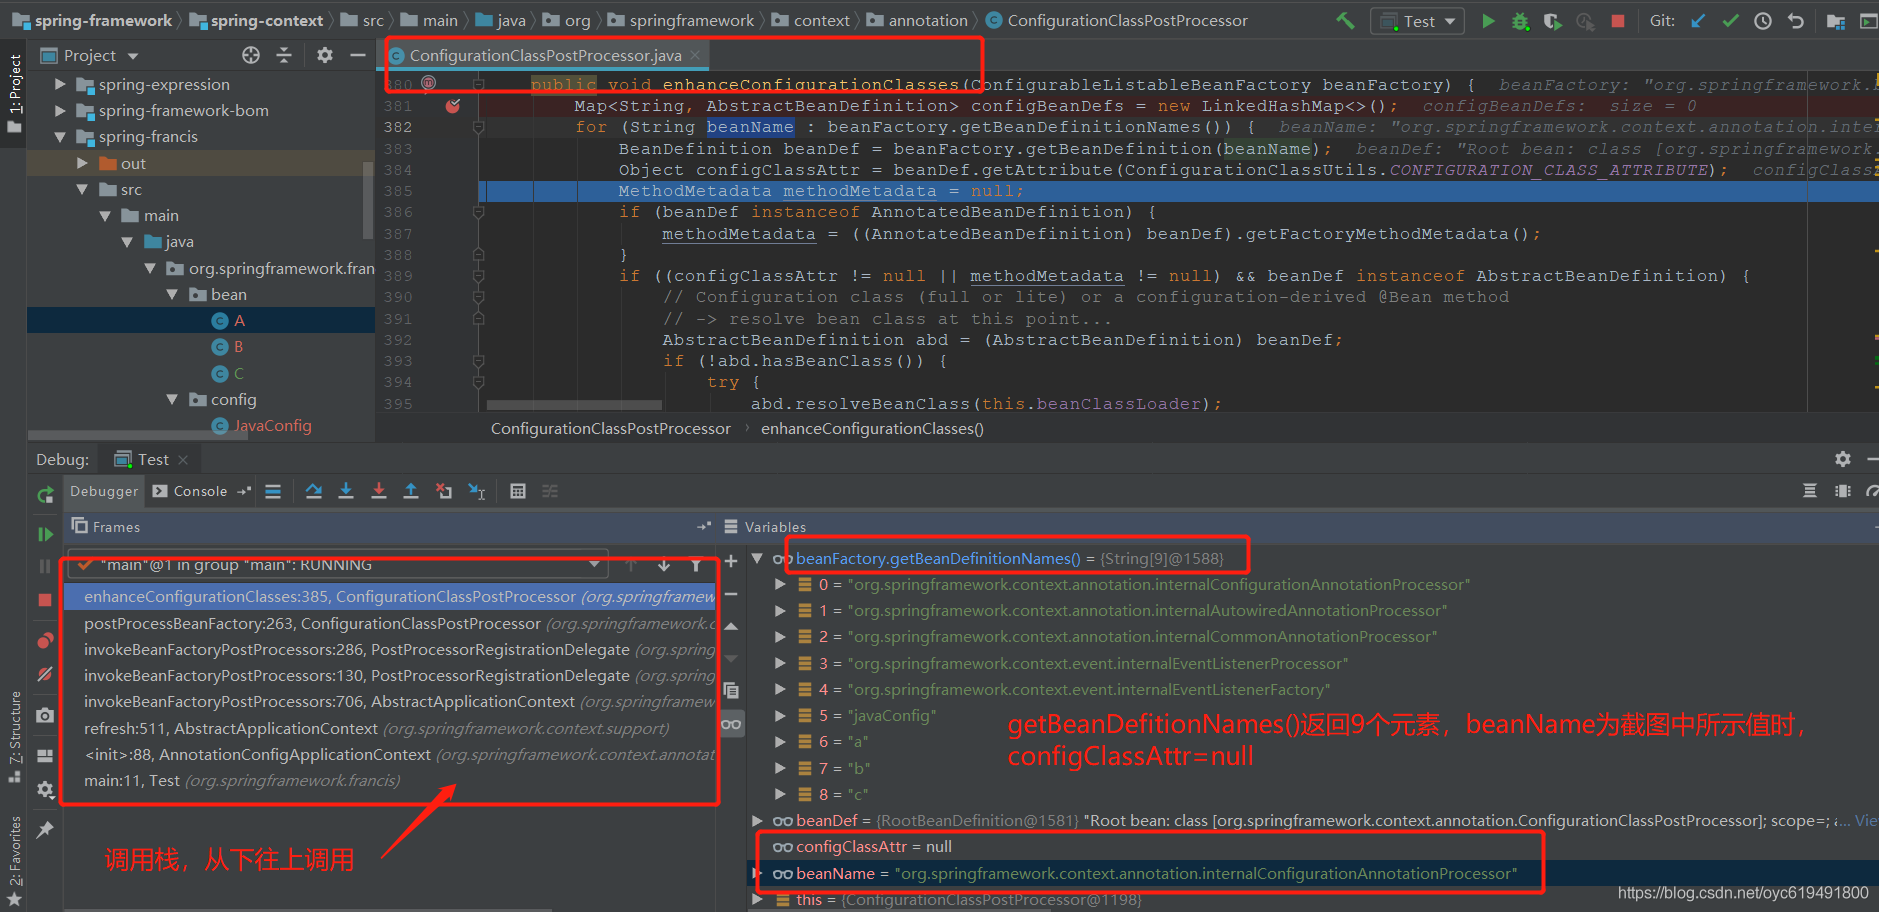Duplicate the selected watch
The width and height of the screenshot is (1879, 912).
click(x=731, y=690)
